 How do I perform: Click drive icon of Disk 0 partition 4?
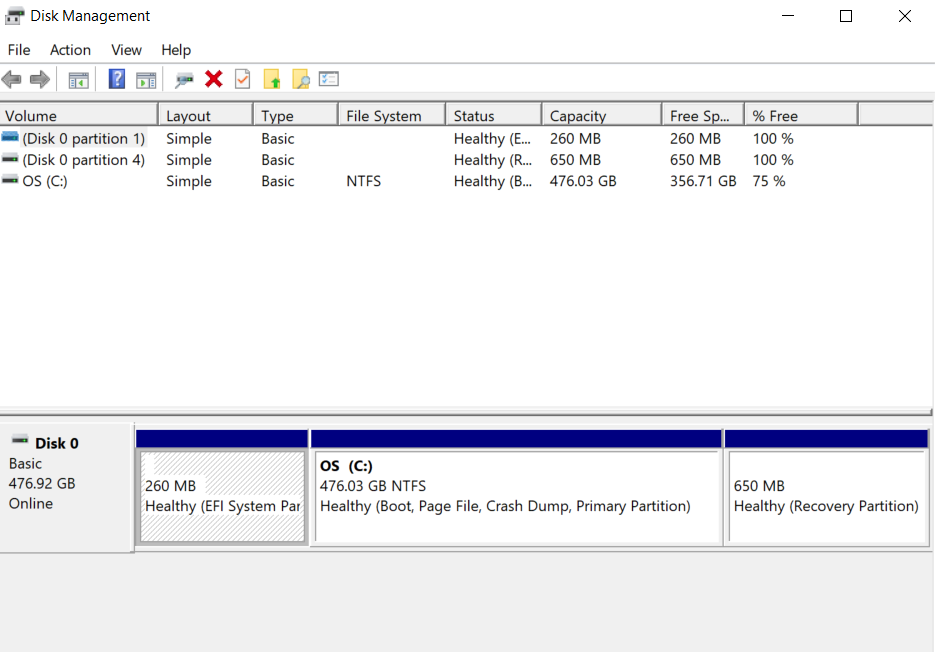tap(10, 159)
